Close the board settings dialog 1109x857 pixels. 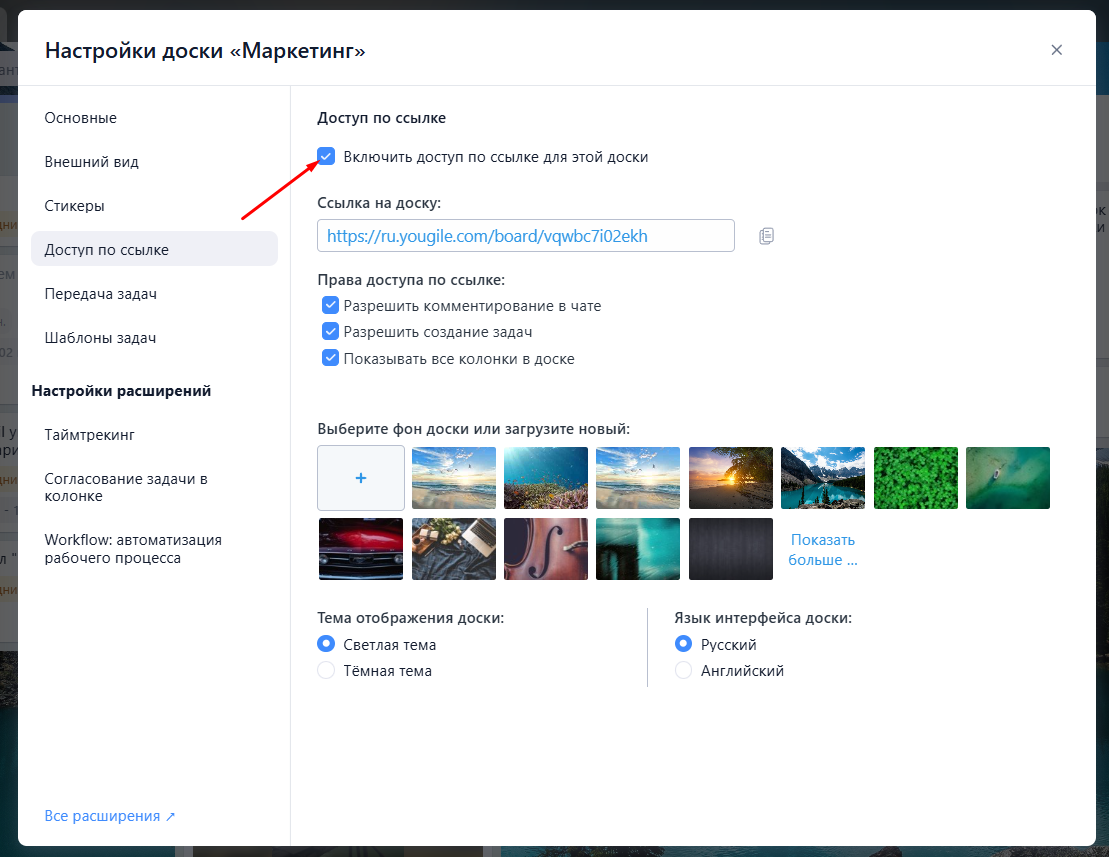tap(1057, 49)
